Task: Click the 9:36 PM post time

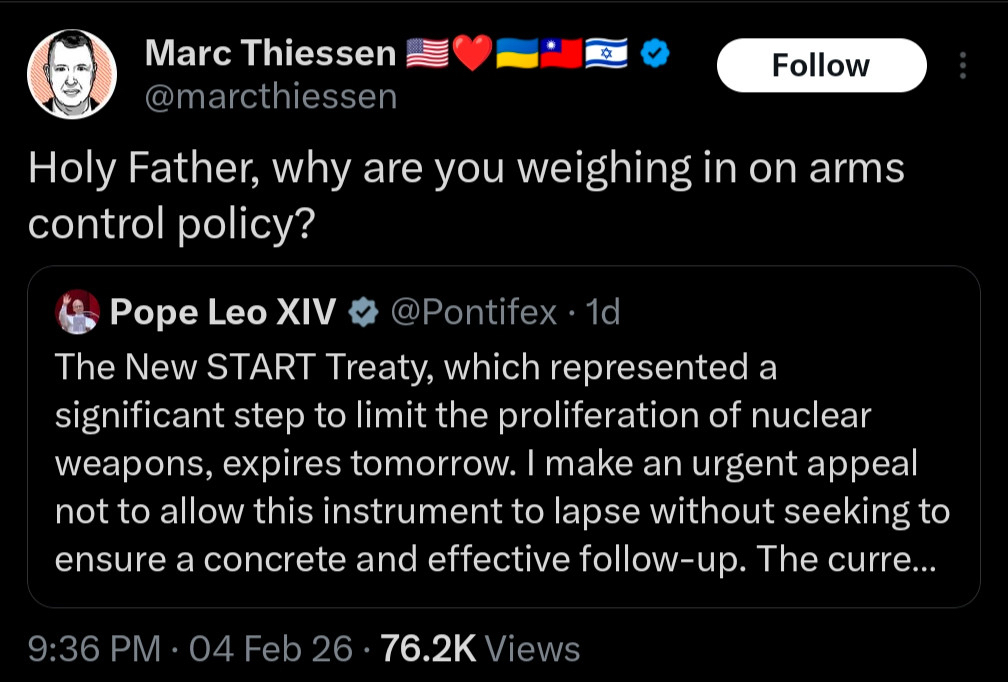Action: (x=94, y=649)
